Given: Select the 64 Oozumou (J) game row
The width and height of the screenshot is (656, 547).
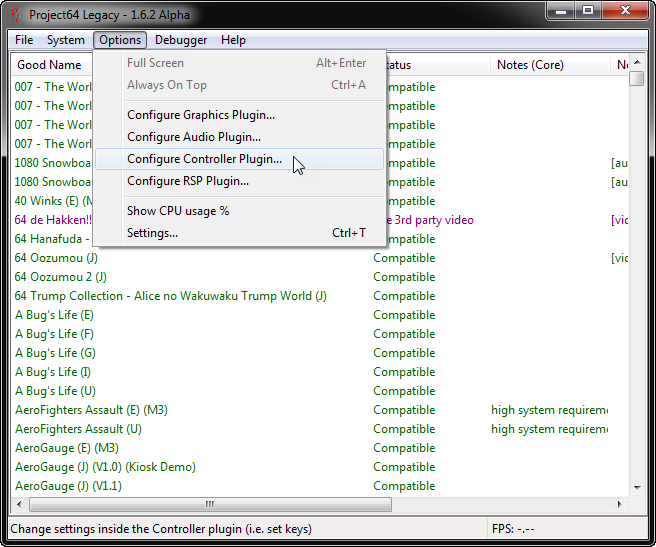Looking at the screenshot, I should coord(320,258).
